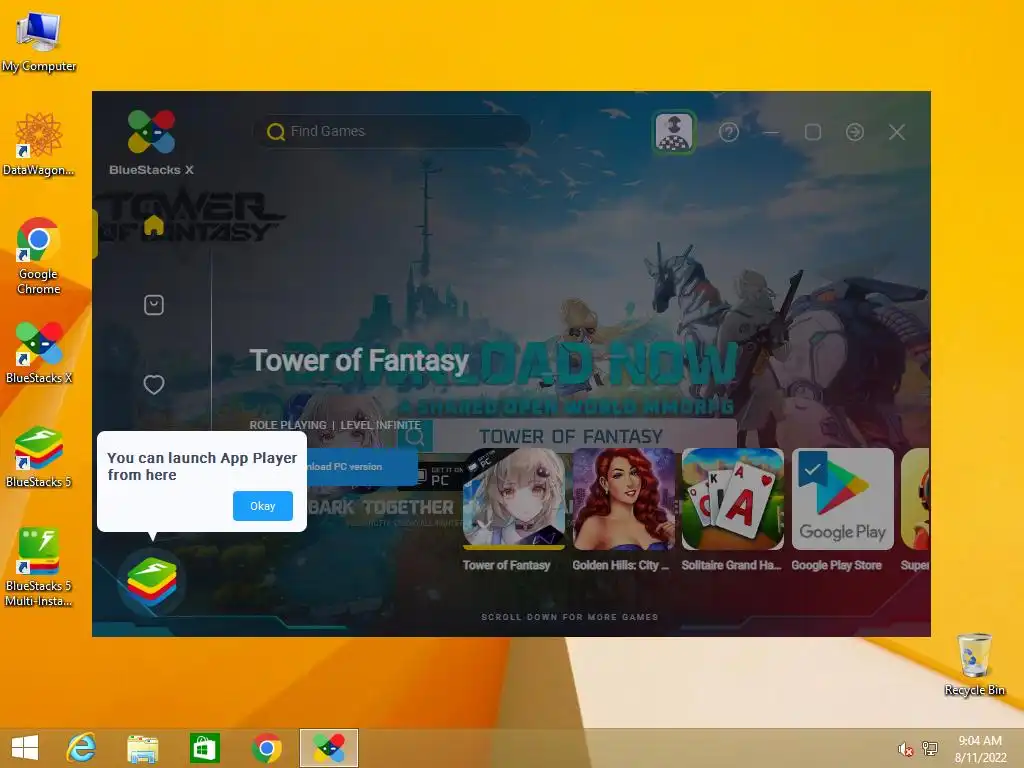Open the user profile avatar

674,132
